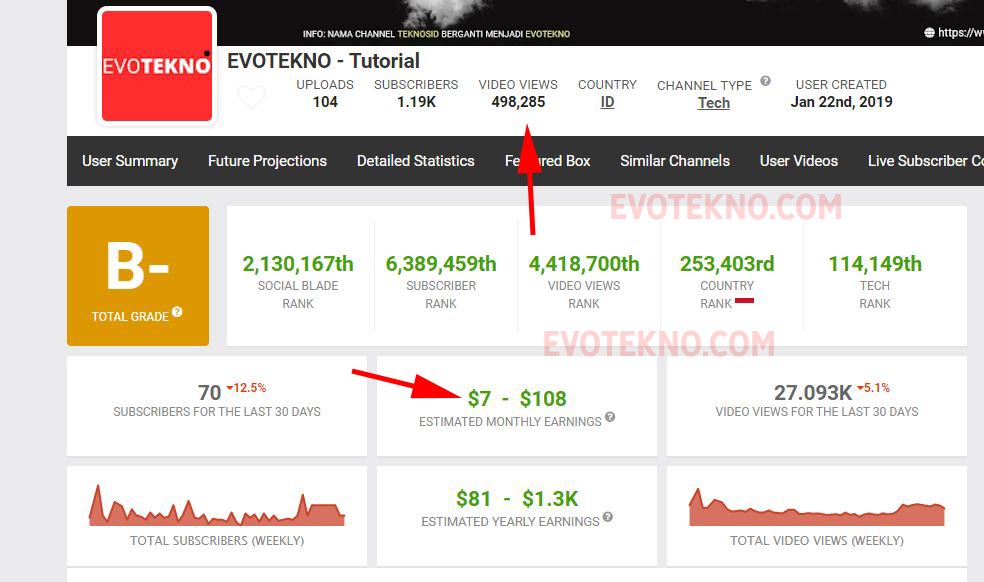Viewport: 984px width, 582px height.
Task: Go to Similar Channels tab
Action: (675, 161)
